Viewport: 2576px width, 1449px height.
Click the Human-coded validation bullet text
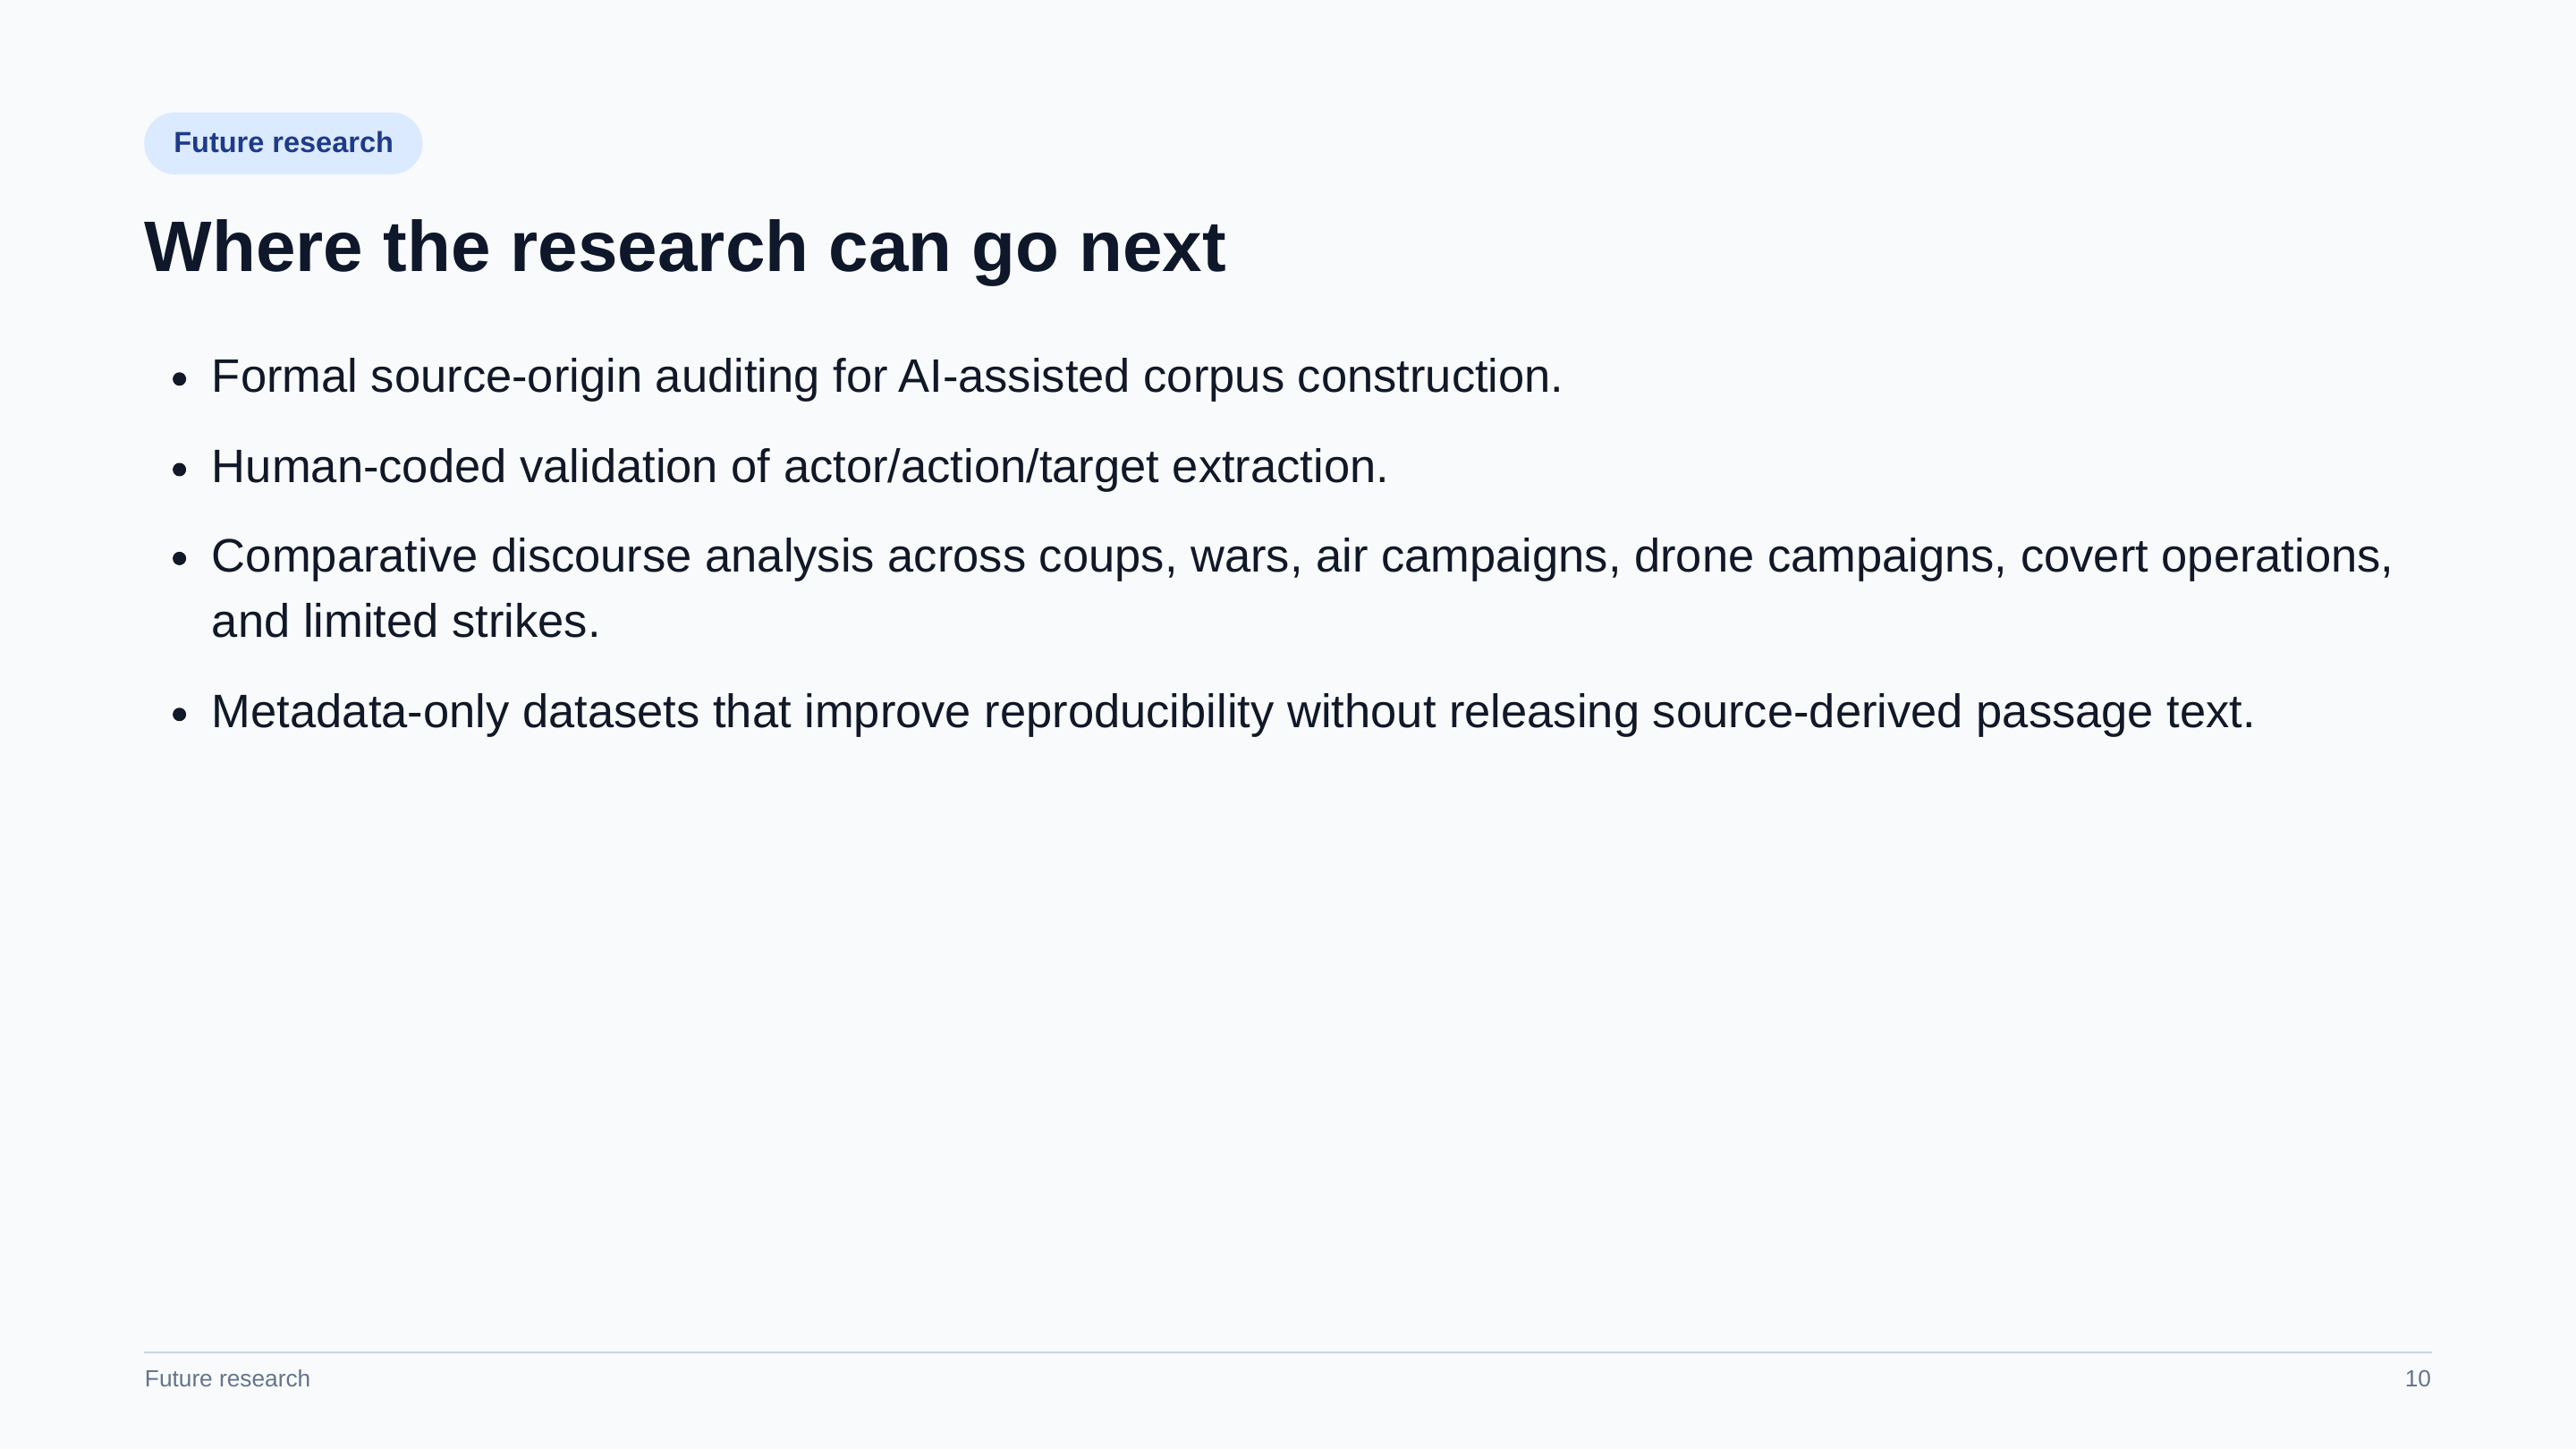tap(799, 467)
